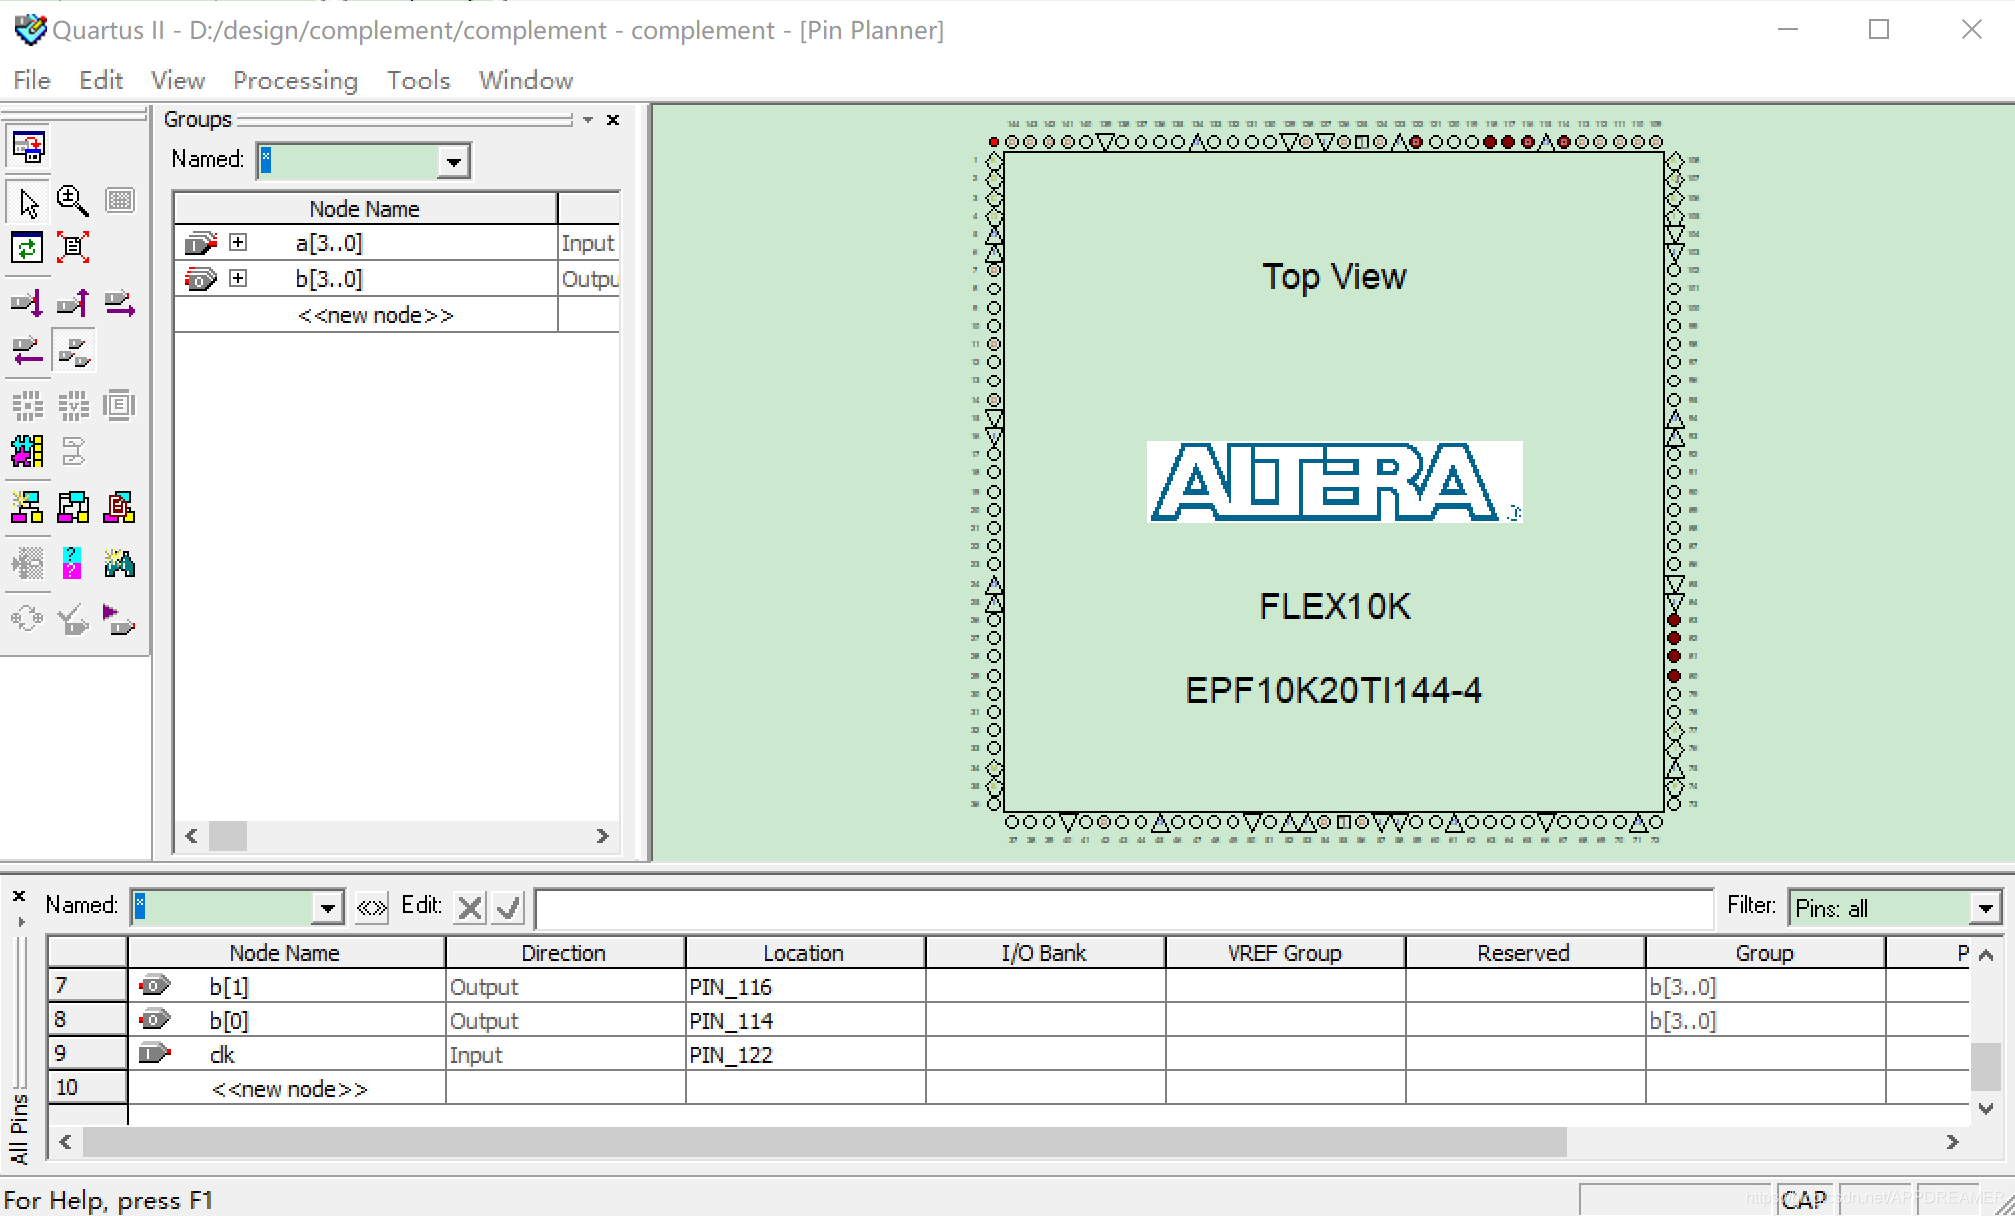This screenshot has width=2015, height=1216.
Task: Click the grayed grid full-screen icon
Action: coord(119,201)
